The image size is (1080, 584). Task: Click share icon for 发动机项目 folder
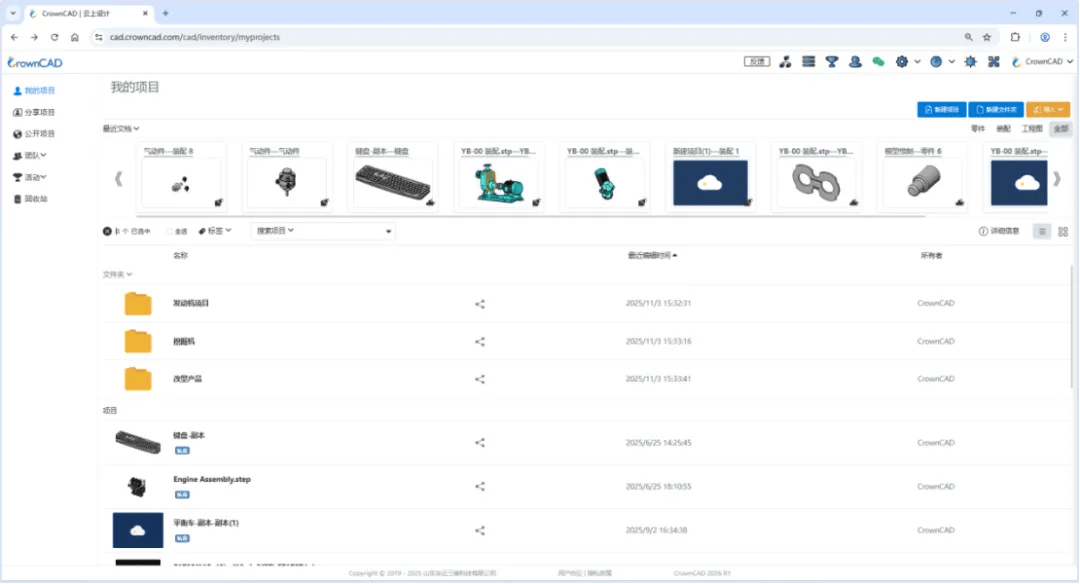480,303
